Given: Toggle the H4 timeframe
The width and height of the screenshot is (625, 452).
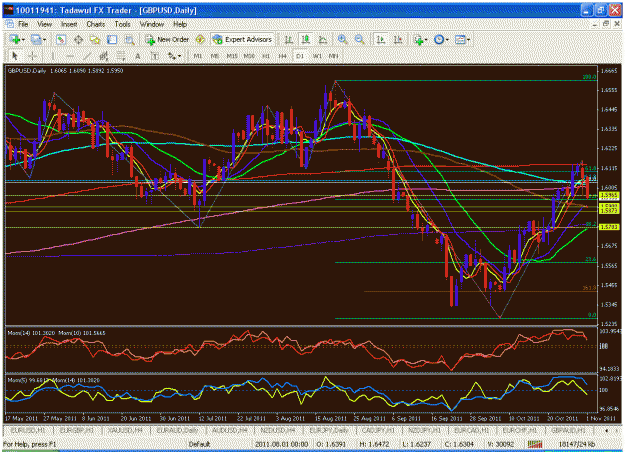Looking at the screenshot, I should 282,56.
